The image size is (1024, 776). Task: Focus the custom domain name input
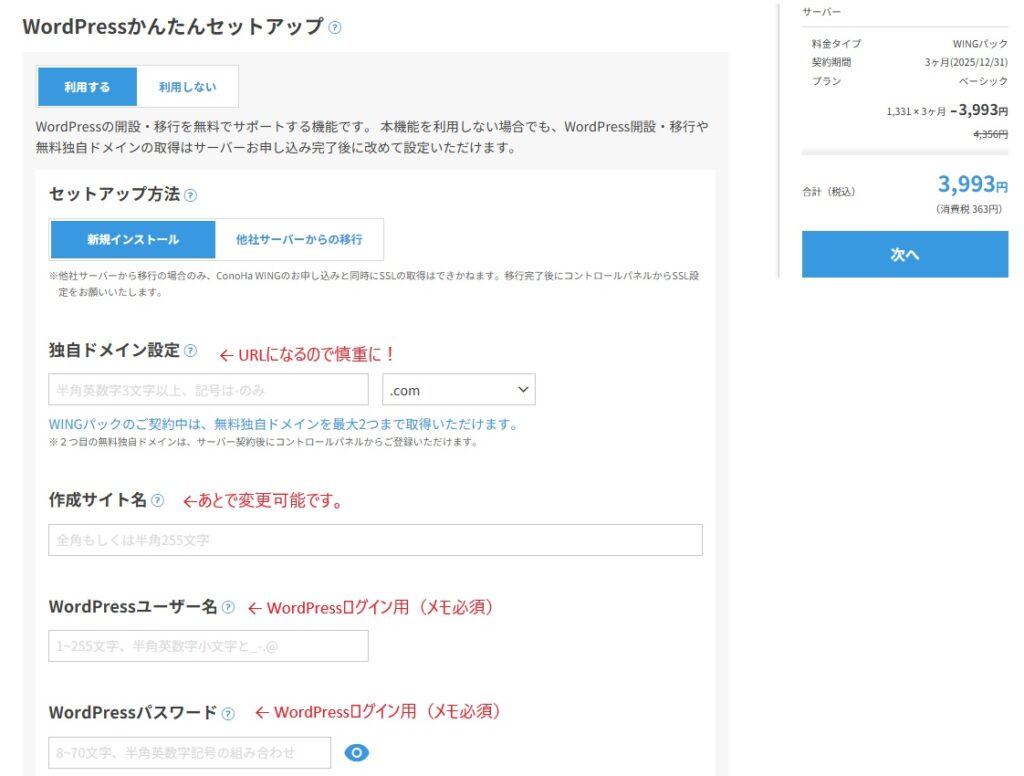208,390
